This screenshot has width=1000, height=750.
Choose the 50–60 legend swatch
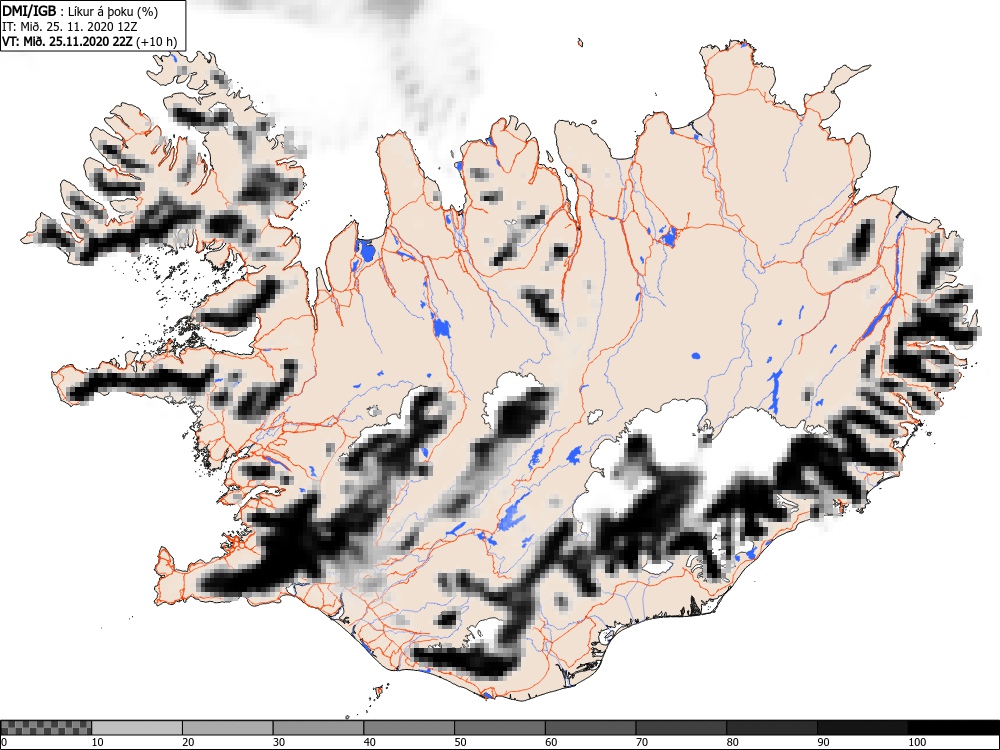[x=500, y=728]
